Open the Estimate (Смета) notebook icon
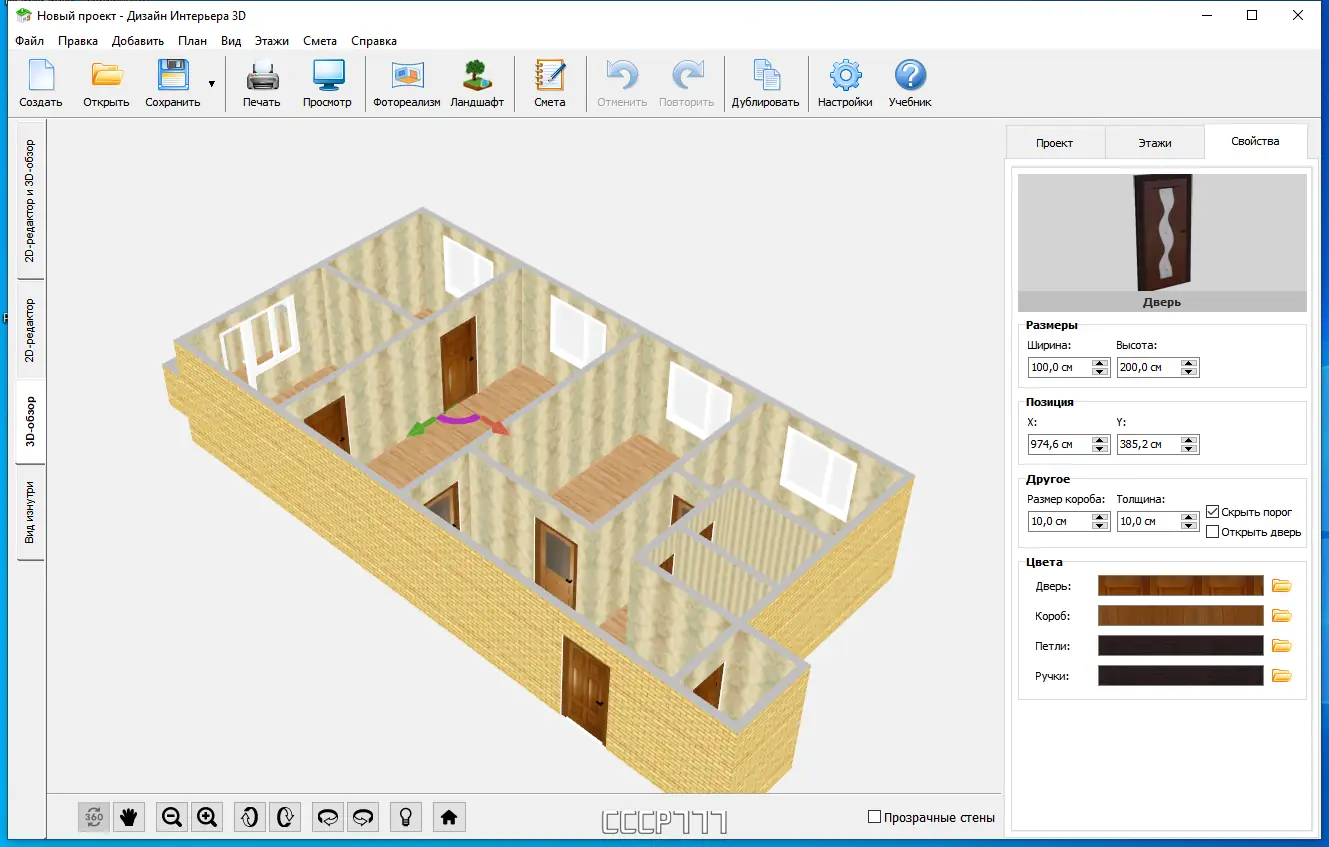 549,77
